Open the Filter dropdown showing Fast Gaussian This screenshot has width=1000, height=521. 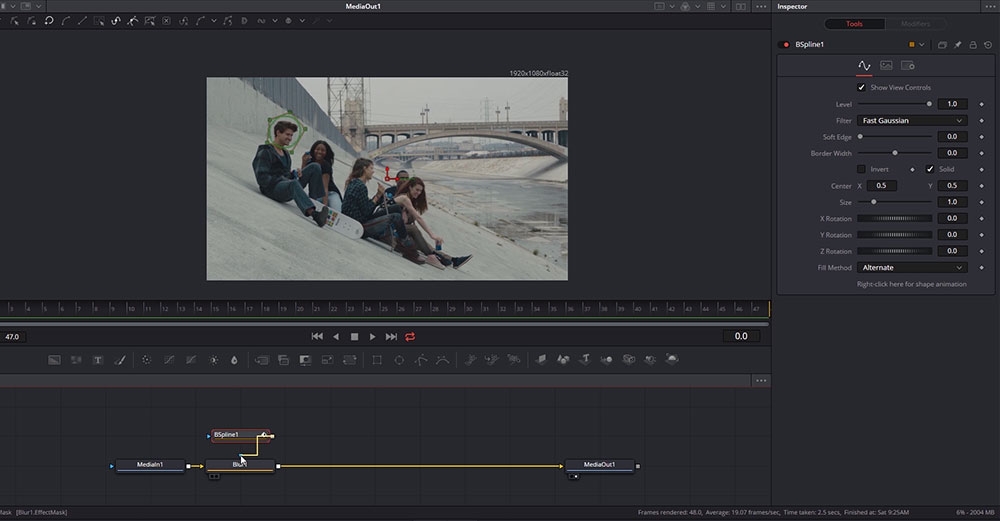(x=912, y=120)
